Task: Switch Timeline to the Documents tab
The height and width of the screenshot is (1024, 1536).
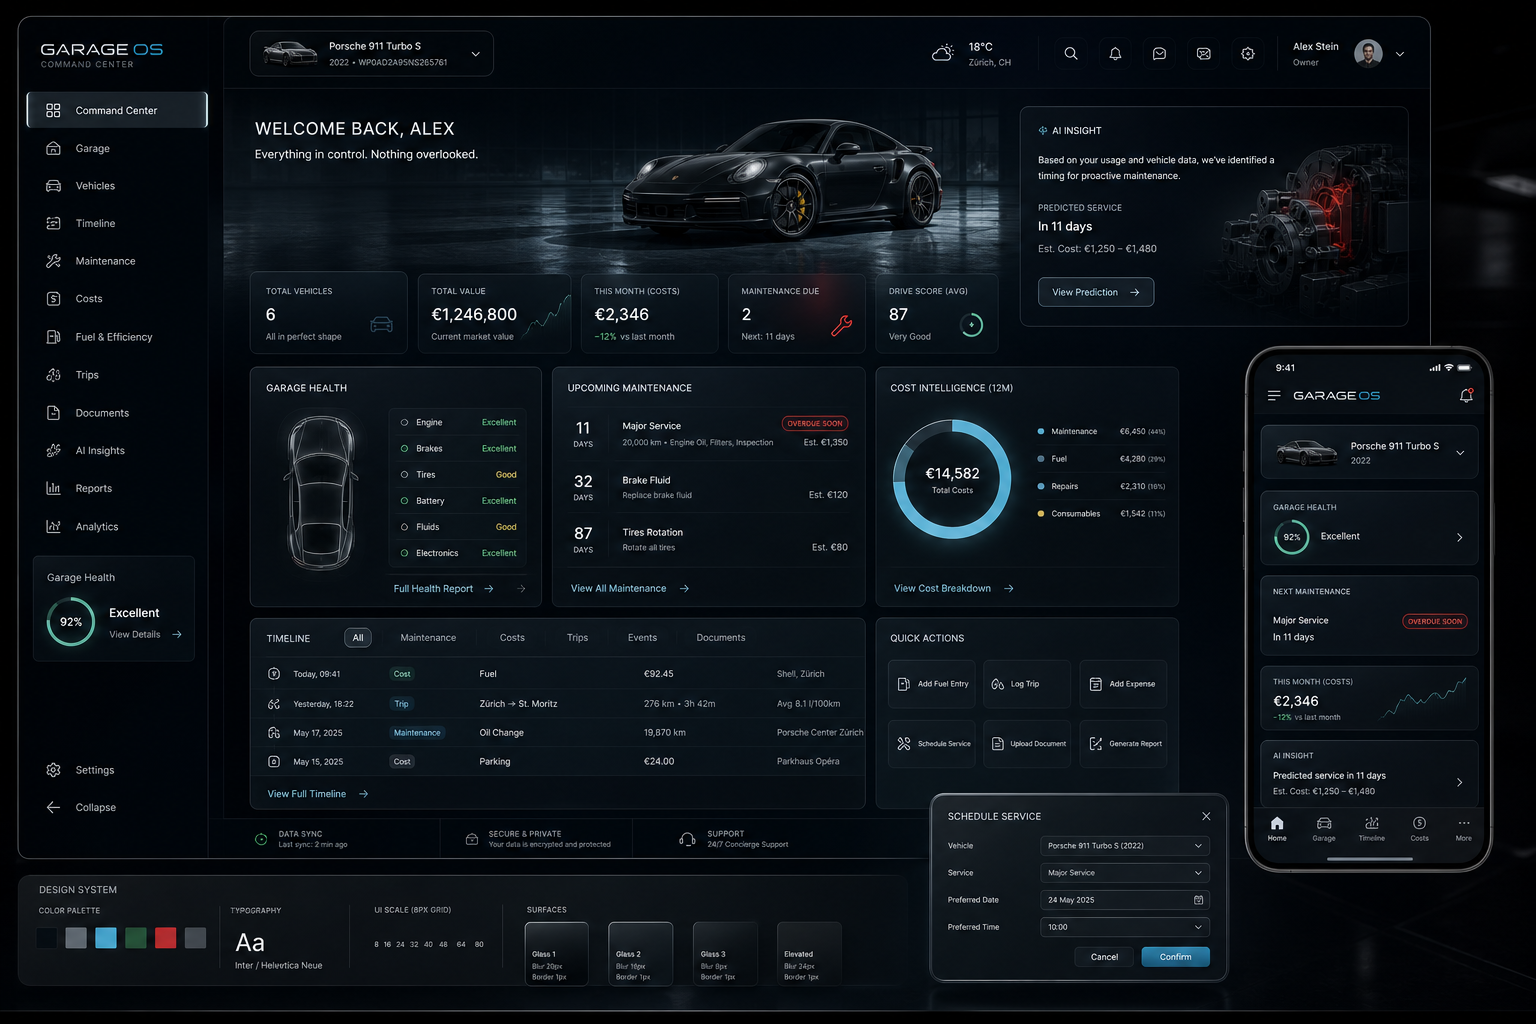Action: [721, 638]
